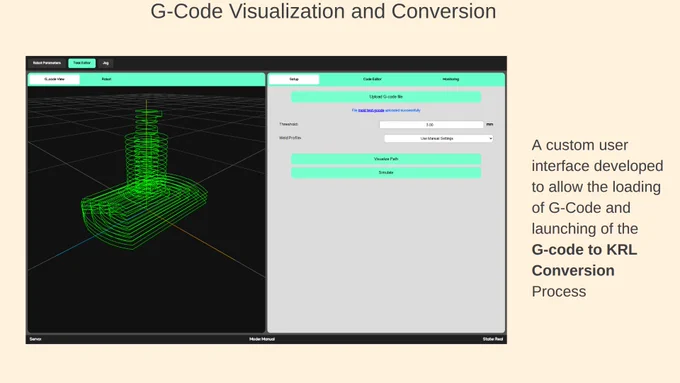
Task: Click the 'Servo' status bar text
Action: pos(36,339)
